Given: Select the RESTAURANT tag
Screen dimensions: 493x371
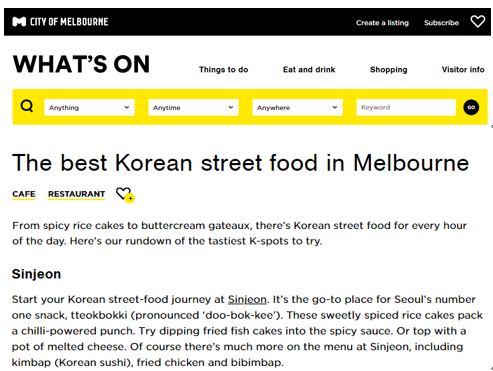Looking at the screenshot, I should (76, 194).
